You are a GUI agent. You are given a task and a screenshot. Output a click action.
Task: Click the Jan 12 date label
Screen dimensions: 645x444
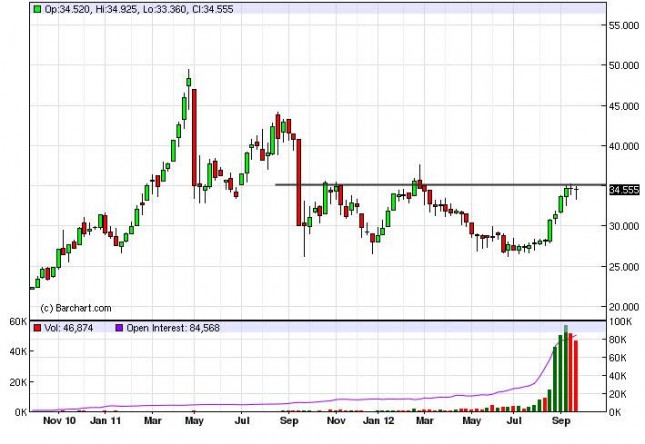tap(378, 421)
